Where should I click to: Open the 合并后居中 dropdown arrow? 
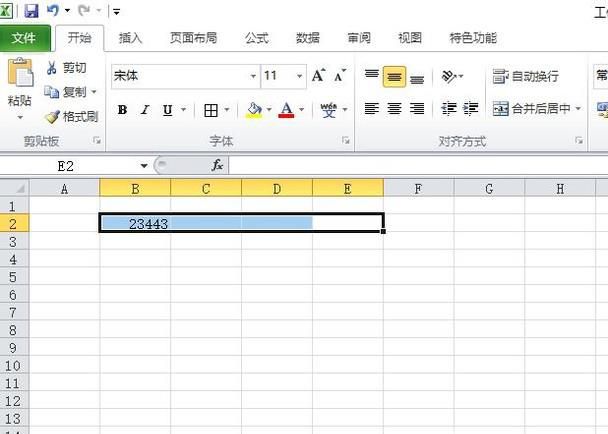(x=578, y=109)
